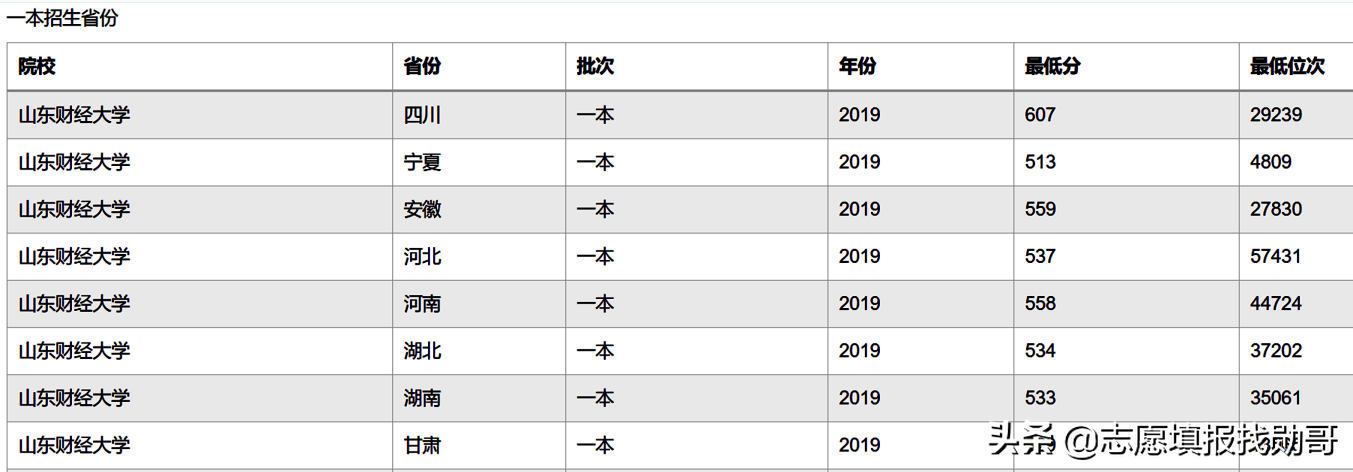Click the 头条 @志愿填报找勋哥 watermark
The width and height of the screenshot is (1353, 472).
pos(1162,440)
